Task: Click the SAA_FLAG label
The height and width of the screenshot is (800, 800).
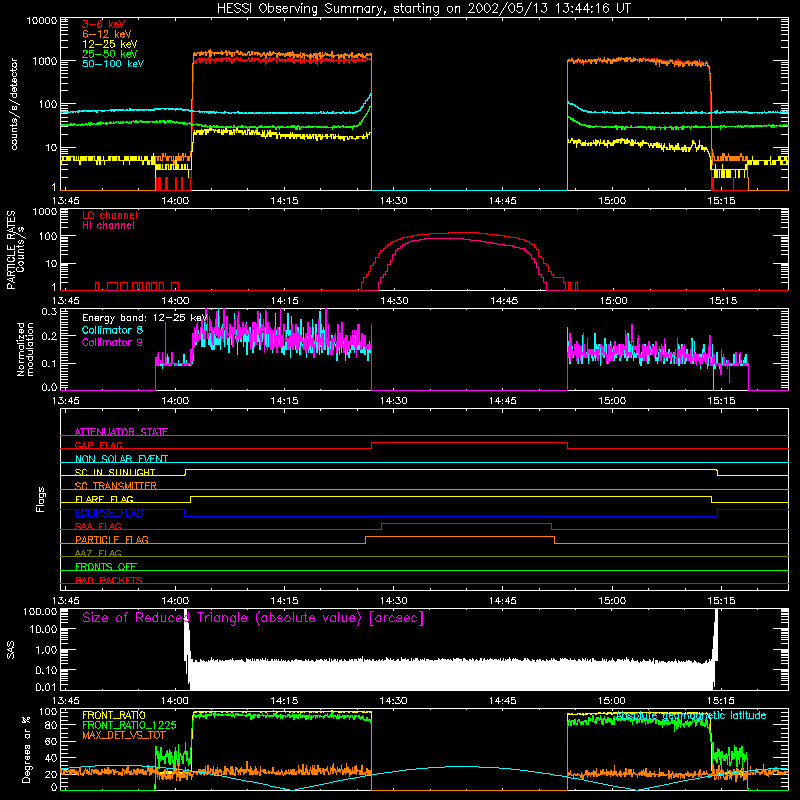Action: coord(98,526)
